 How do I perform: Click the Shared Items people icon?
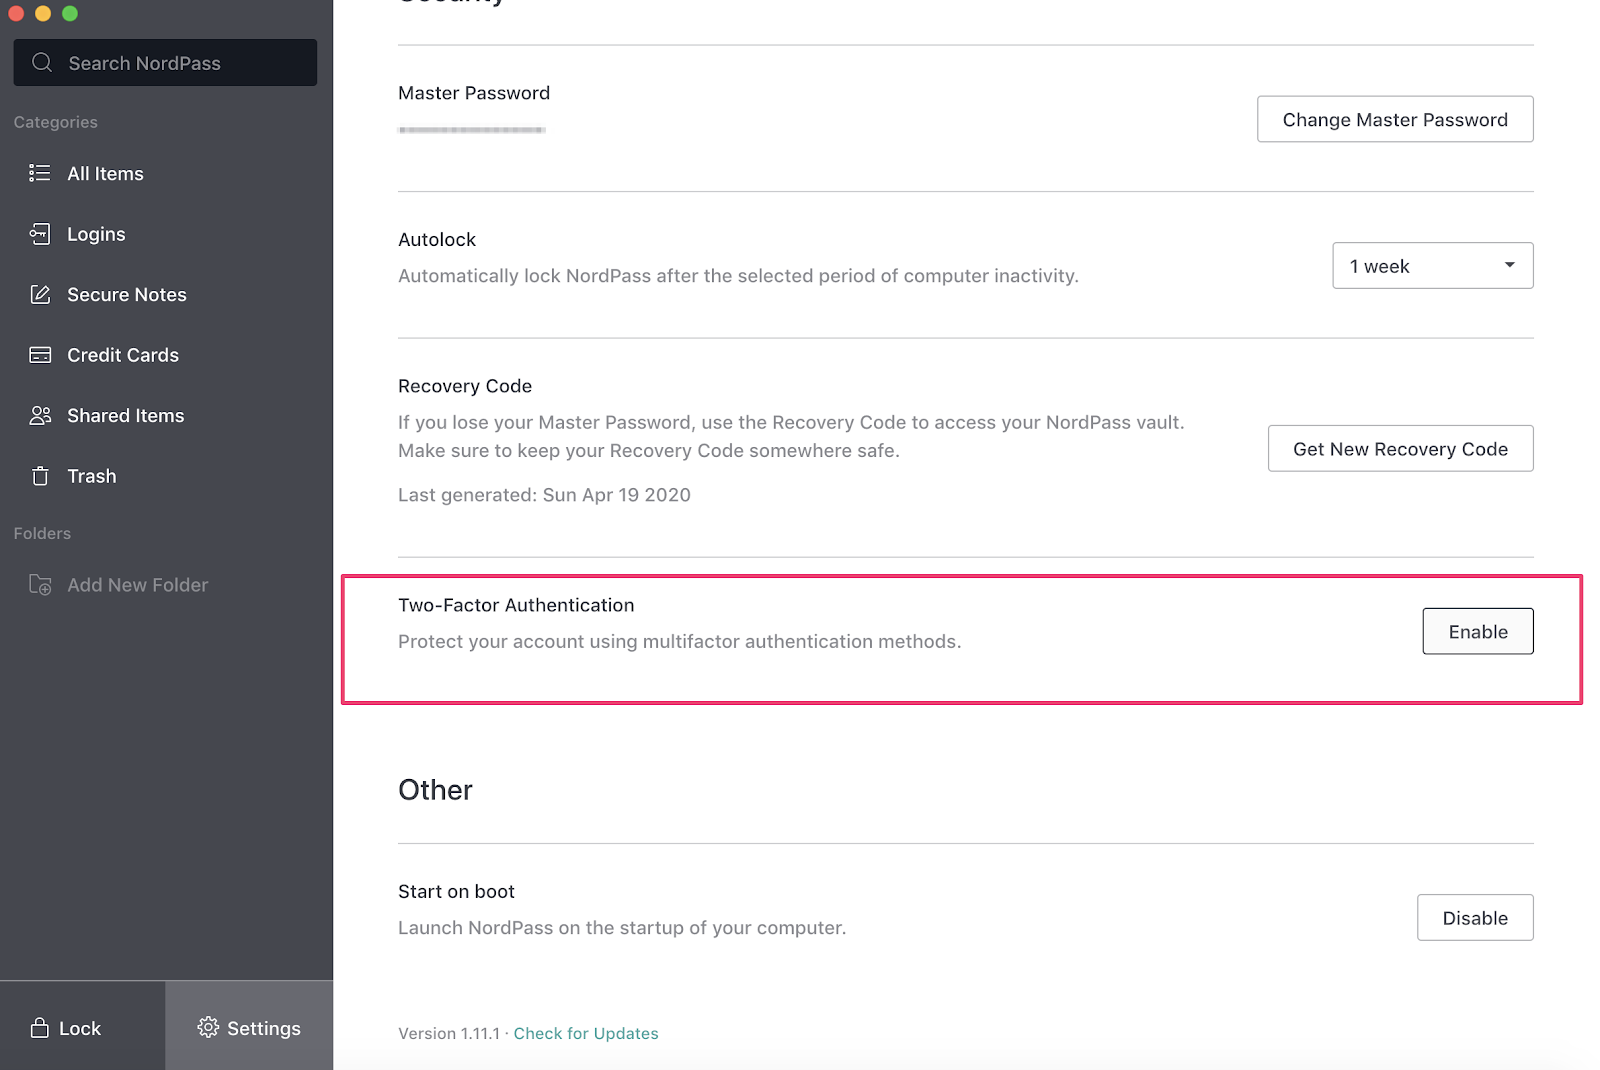pos(40,415)
